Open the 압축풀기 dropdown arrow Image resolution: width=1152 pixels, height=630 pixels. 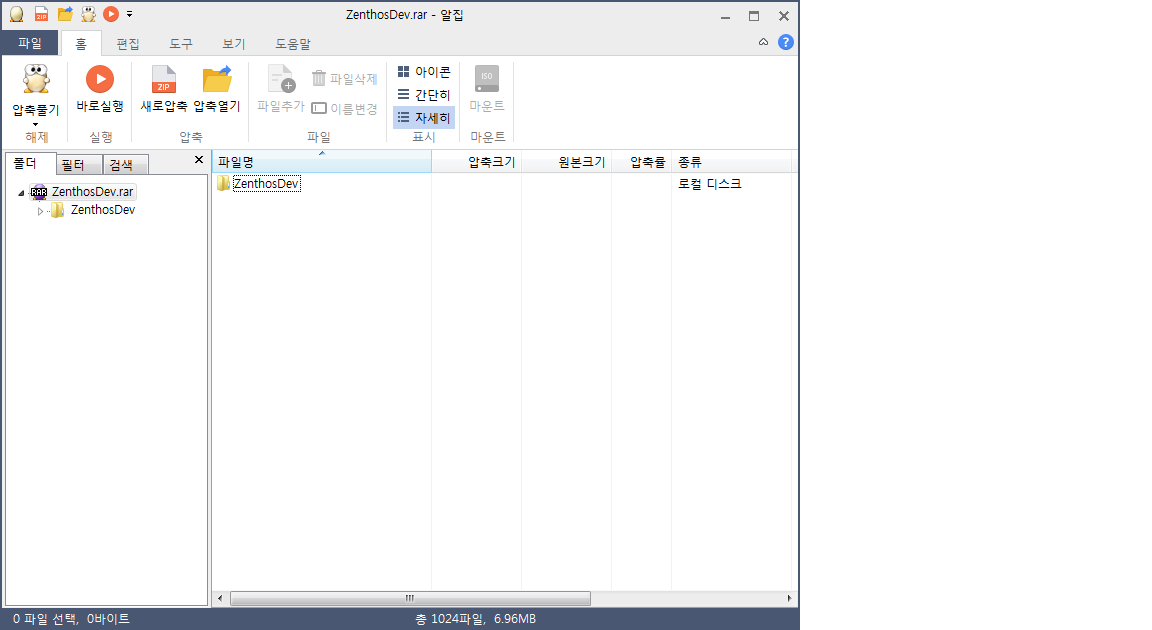35,125
